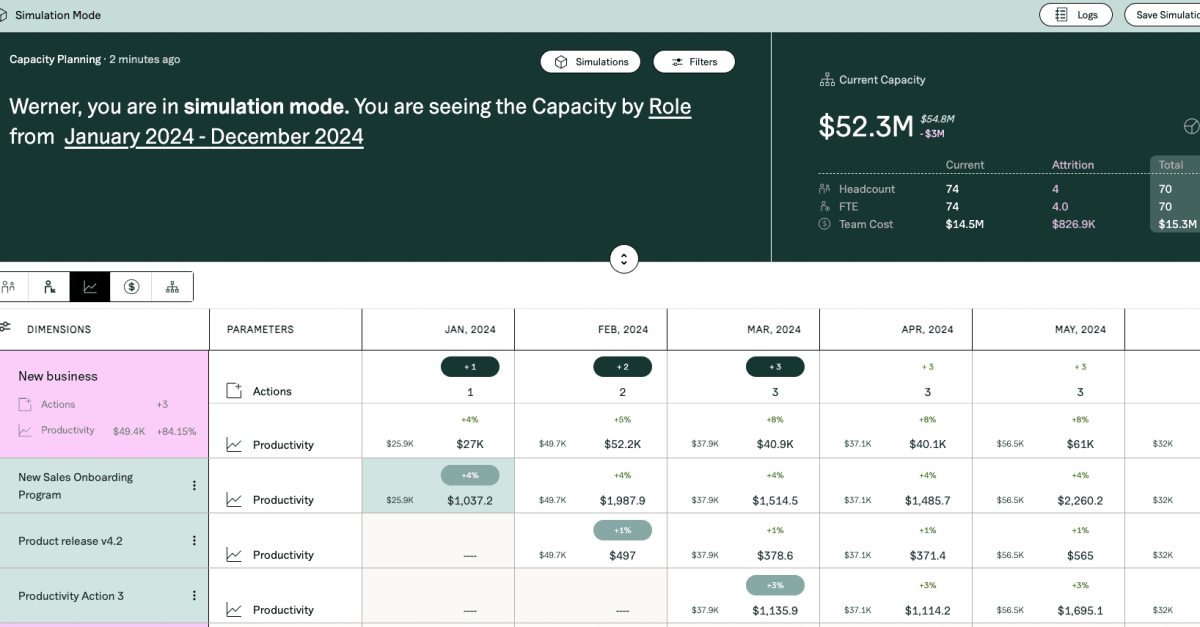
Task: Switch to the headcount people view tab
Action: click(x=9, y=287)
